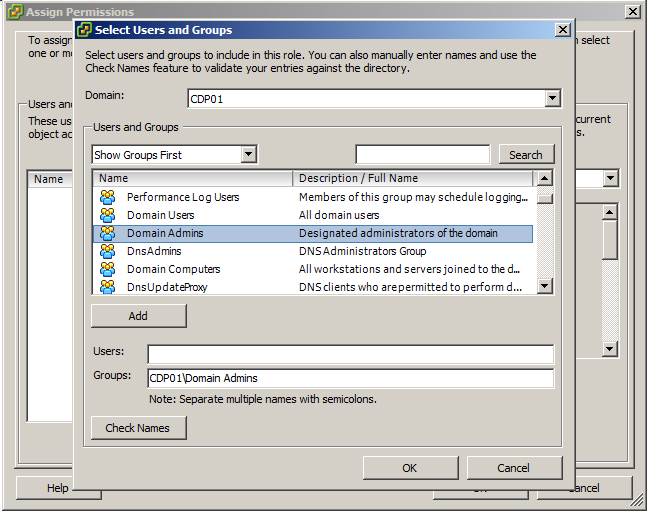Focus the Users input field
This screenshot has width=651, height=513.
click(x=350, y=354)
